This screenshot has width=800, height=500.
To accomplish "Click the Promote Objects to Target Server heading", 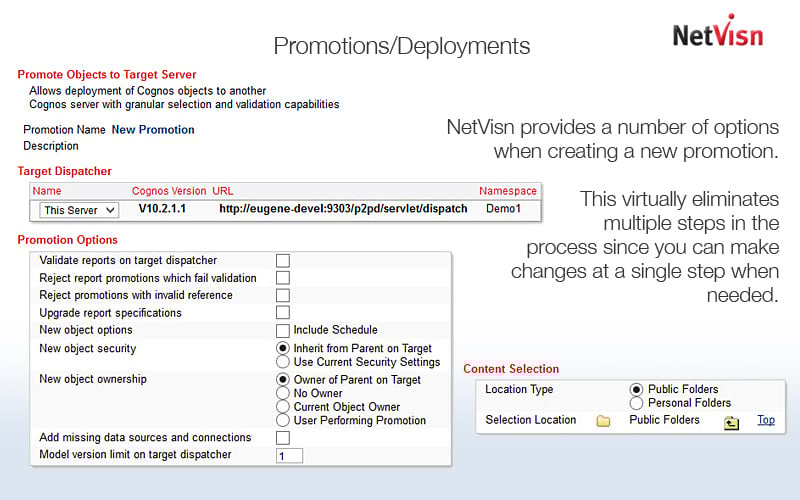I will click(107, 74).
